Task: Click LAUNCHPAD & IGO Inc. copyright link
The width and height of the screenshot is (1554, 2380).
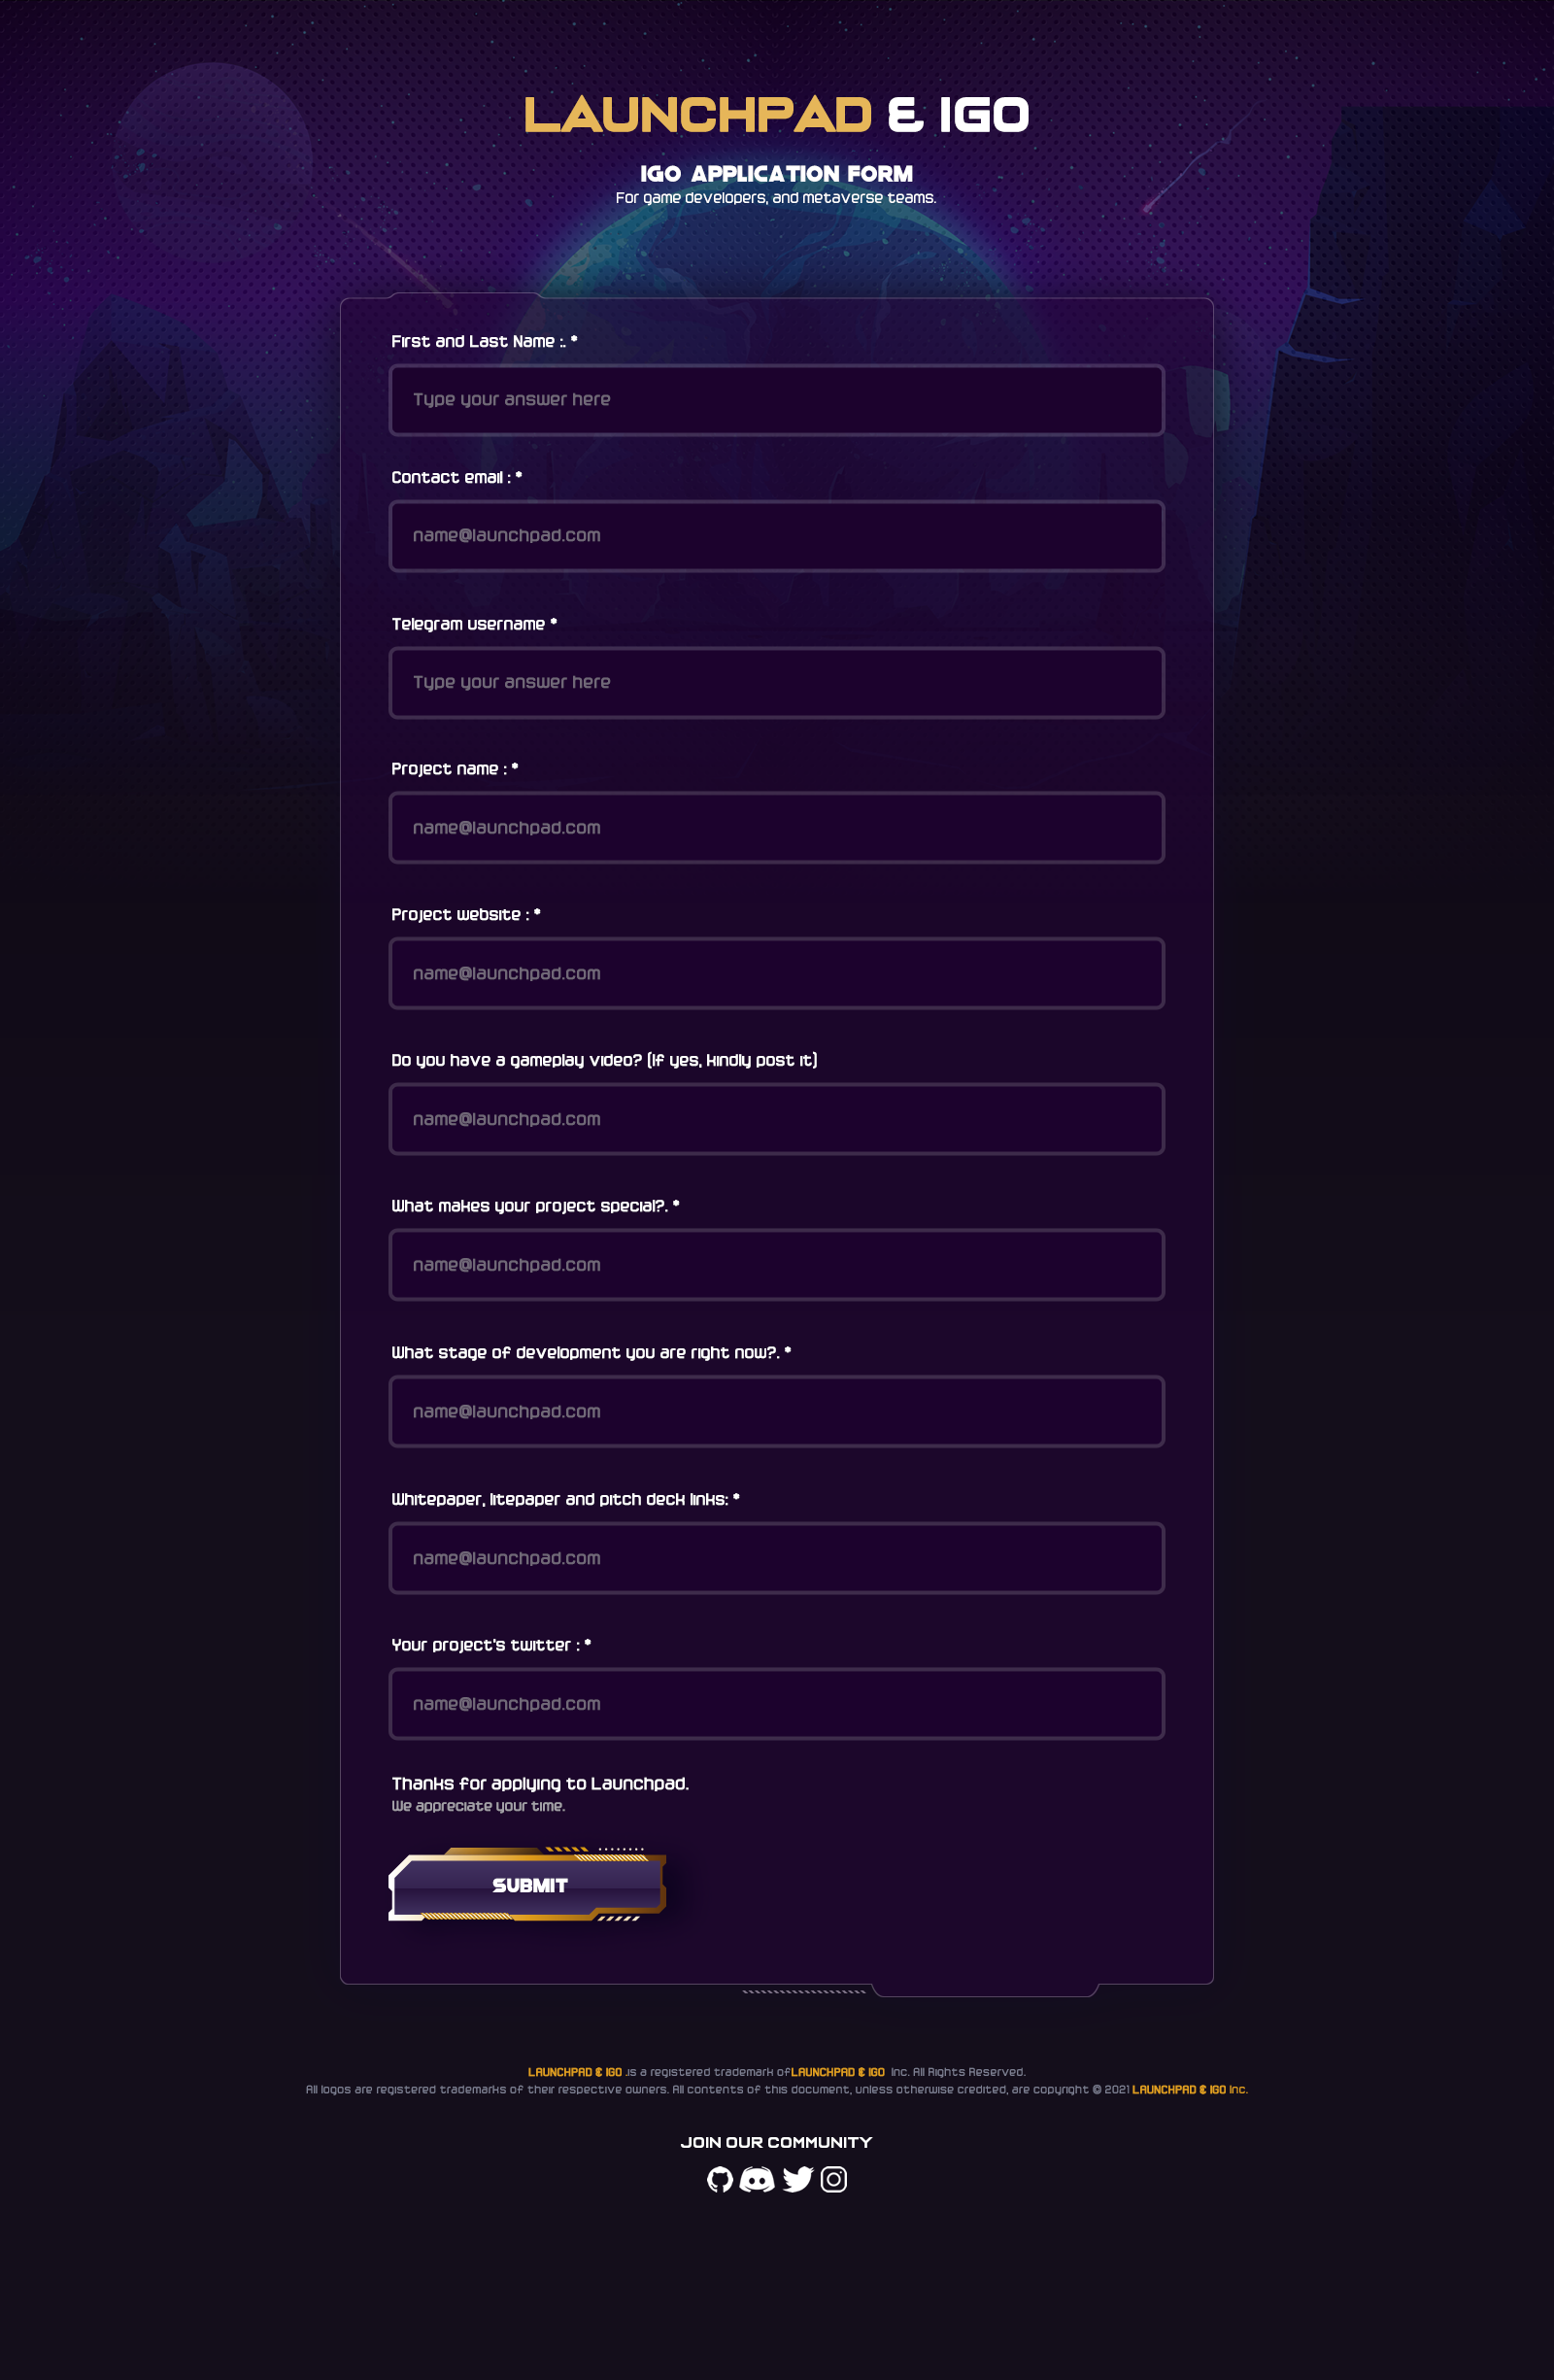Action: [x=1189, y=2089]
